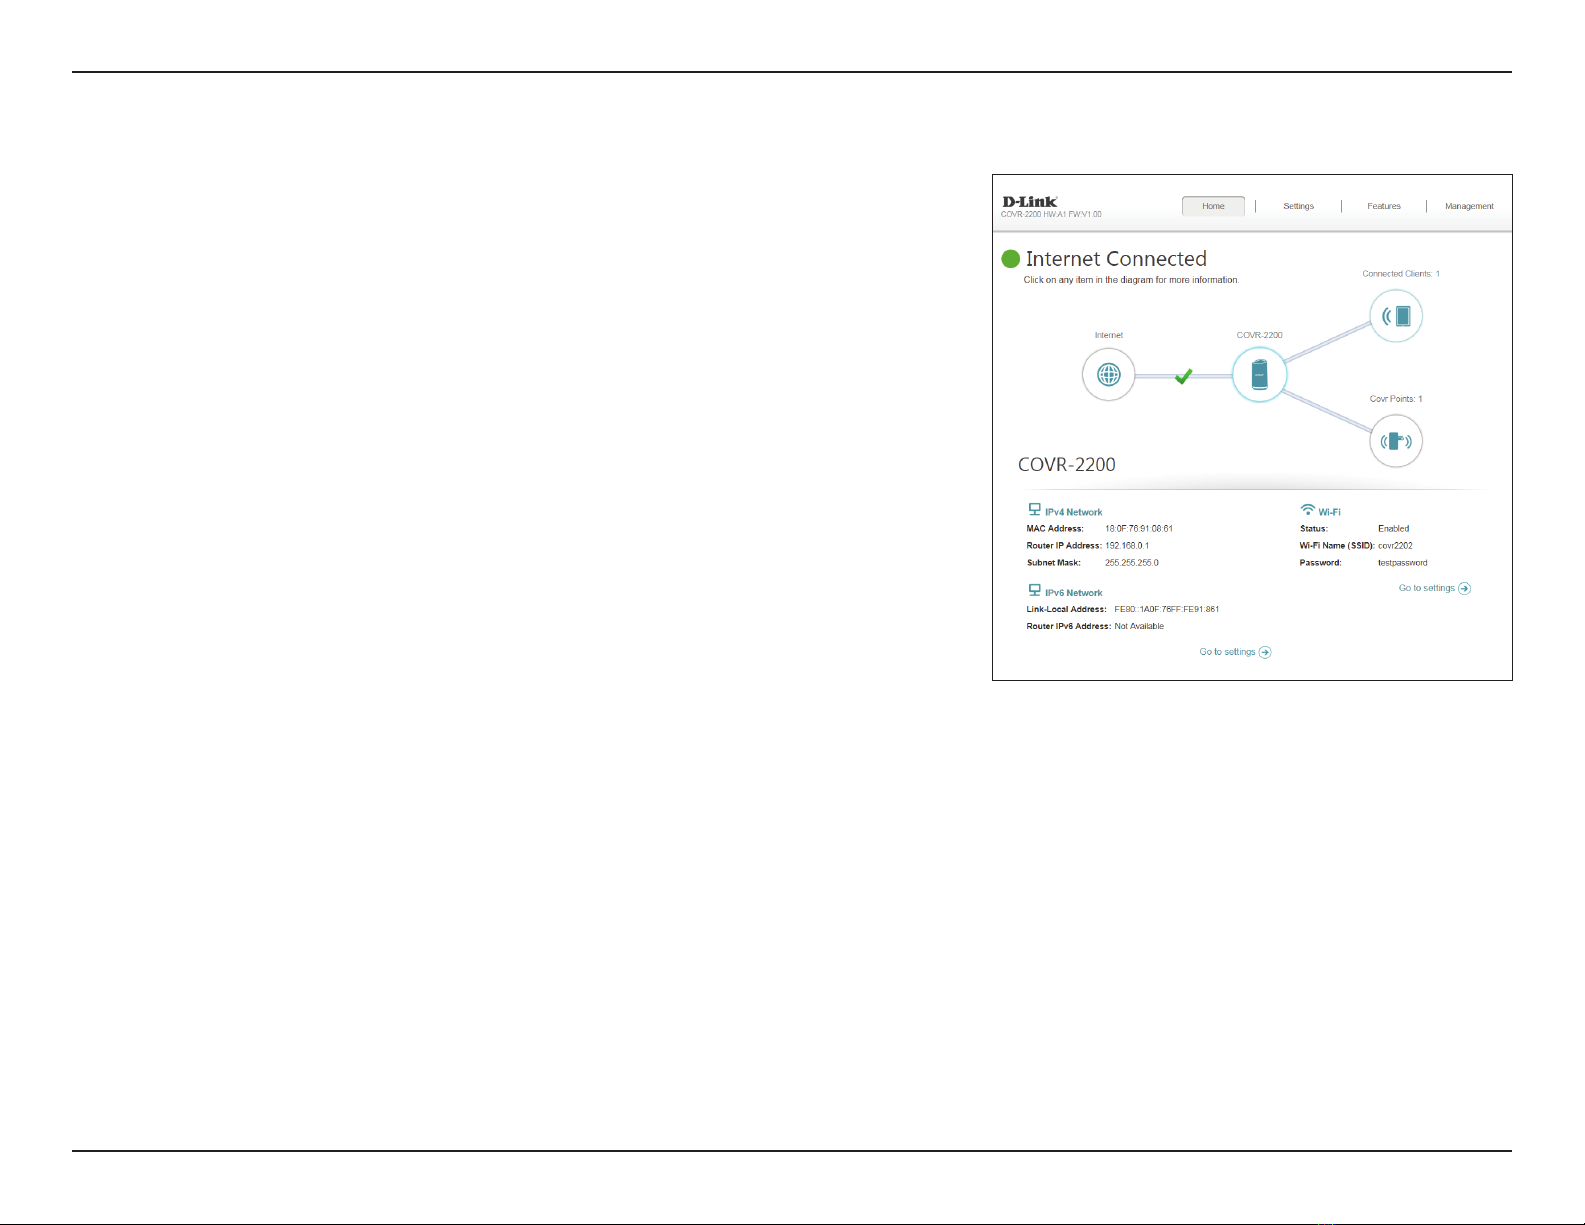Screen dimensions: 1585x1225
Task: Click the subnet mask value 255.255.255.0
Action: (1132, 563)
